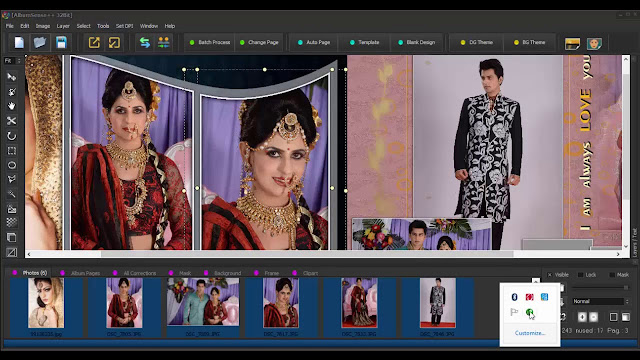This screenshot has width=640, height=360.
Task: Click the yellow export arrow icon
Action: (x=94, y=42)
